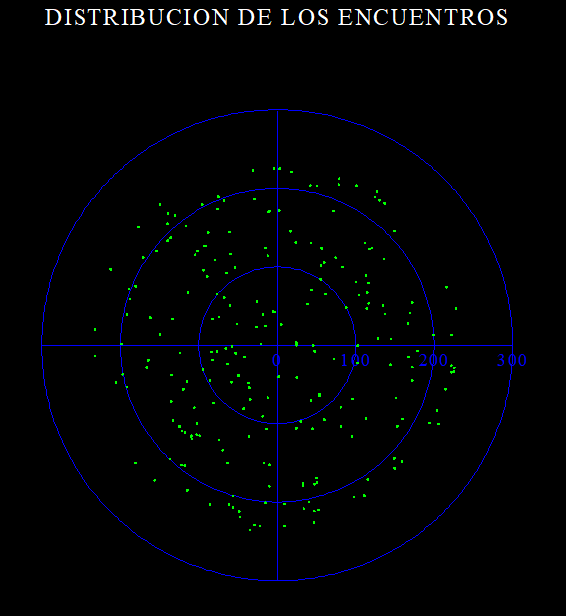
Task: Click the word ENCUENTROS in the title
Action: click(423, 18)
